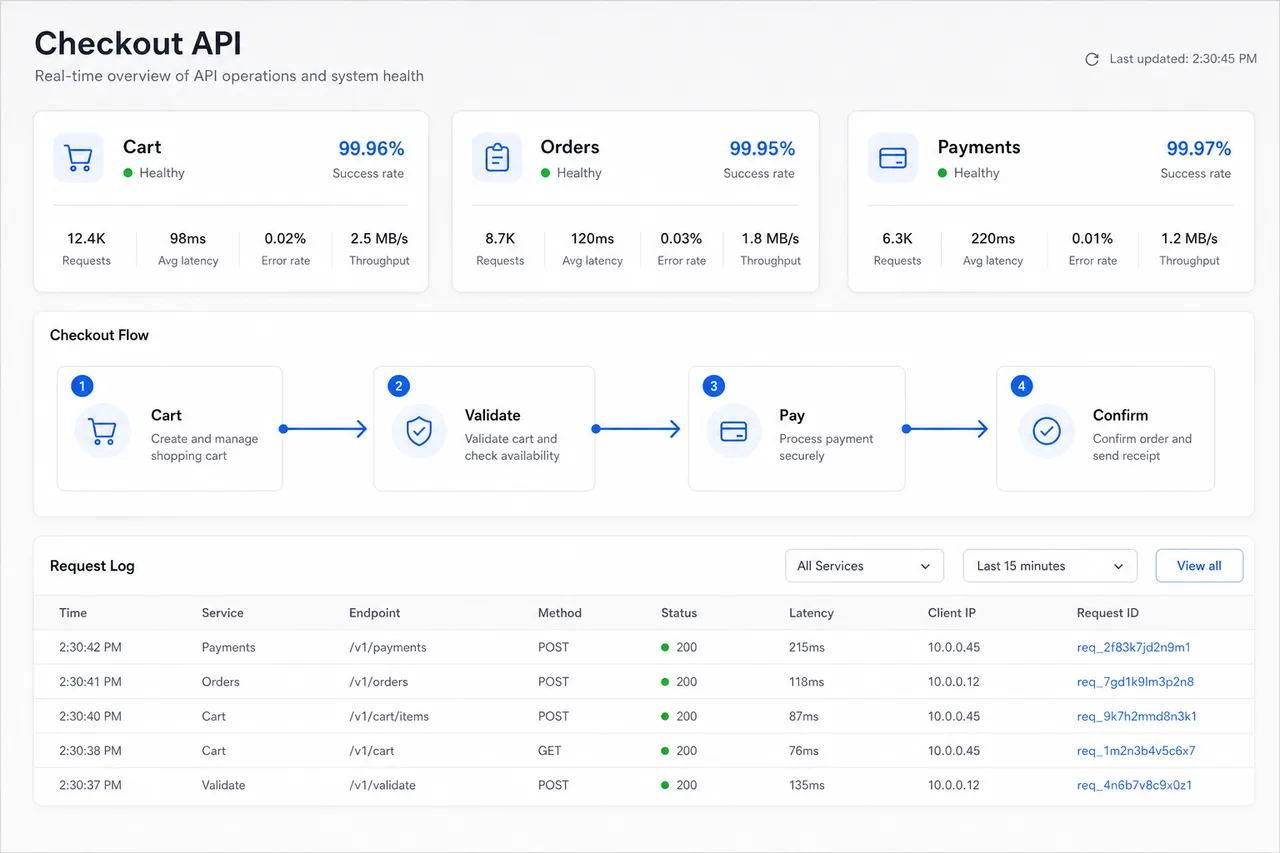Click the /v1/cart/items endpoint cell
The image size is (1280, 853).
tap(389, 716)
